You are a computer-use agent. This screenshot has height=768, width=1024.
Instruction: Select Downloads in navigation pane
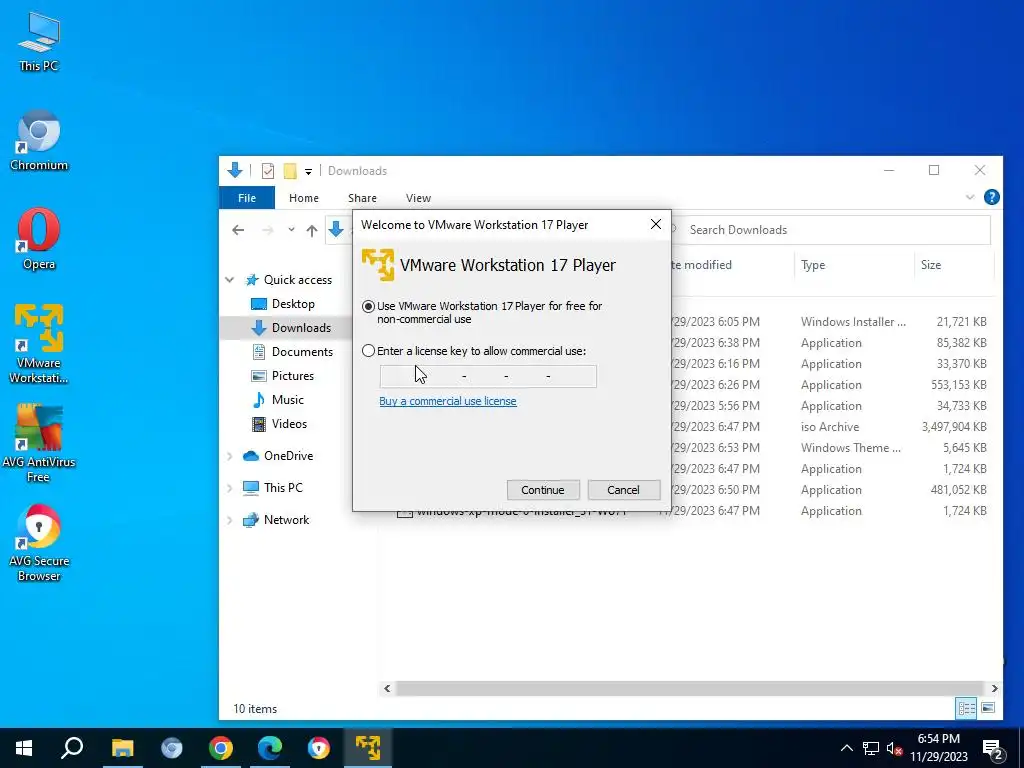tap(301, 328)
